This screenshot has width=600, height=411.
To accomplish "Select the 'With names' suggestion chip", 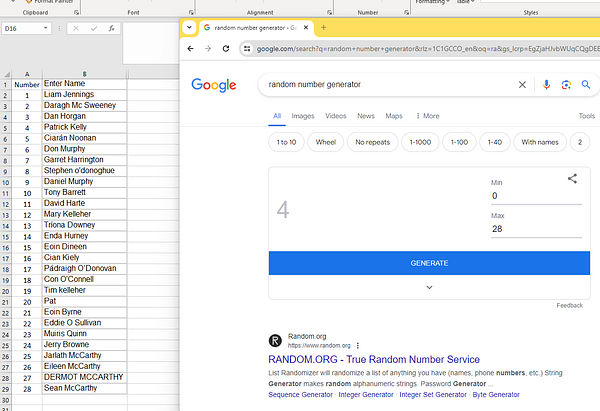I will click(x=540, y=142).
